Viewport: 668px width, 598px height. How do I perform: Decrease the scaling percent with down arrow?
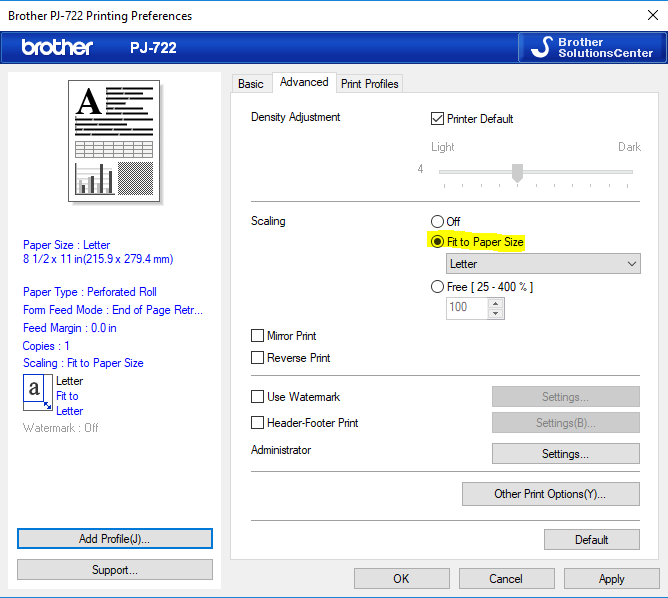pos(495,313)
